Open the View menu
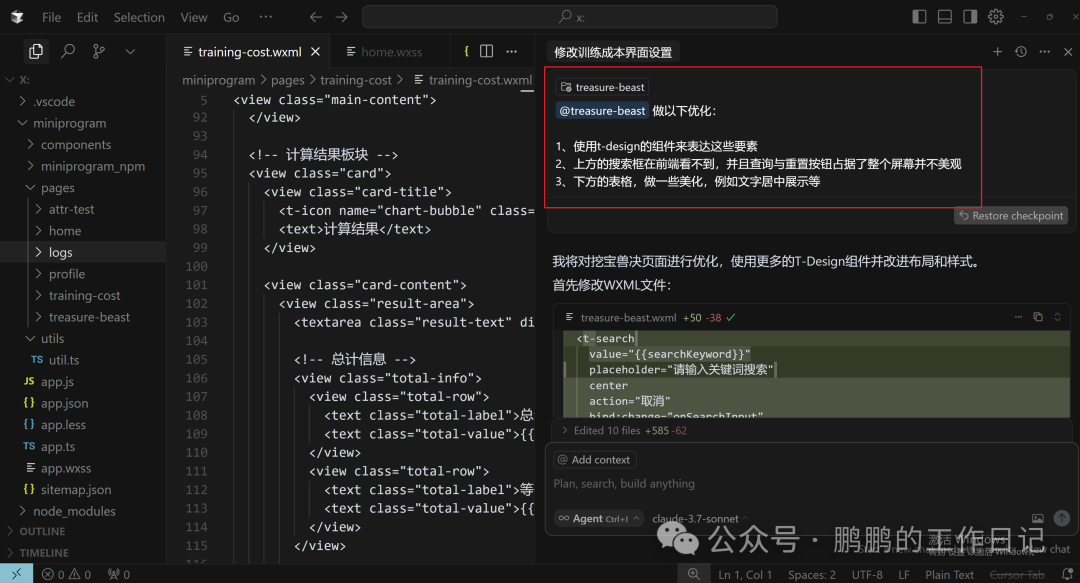Viewport: 1080px width, 583px height. [194, 17]
